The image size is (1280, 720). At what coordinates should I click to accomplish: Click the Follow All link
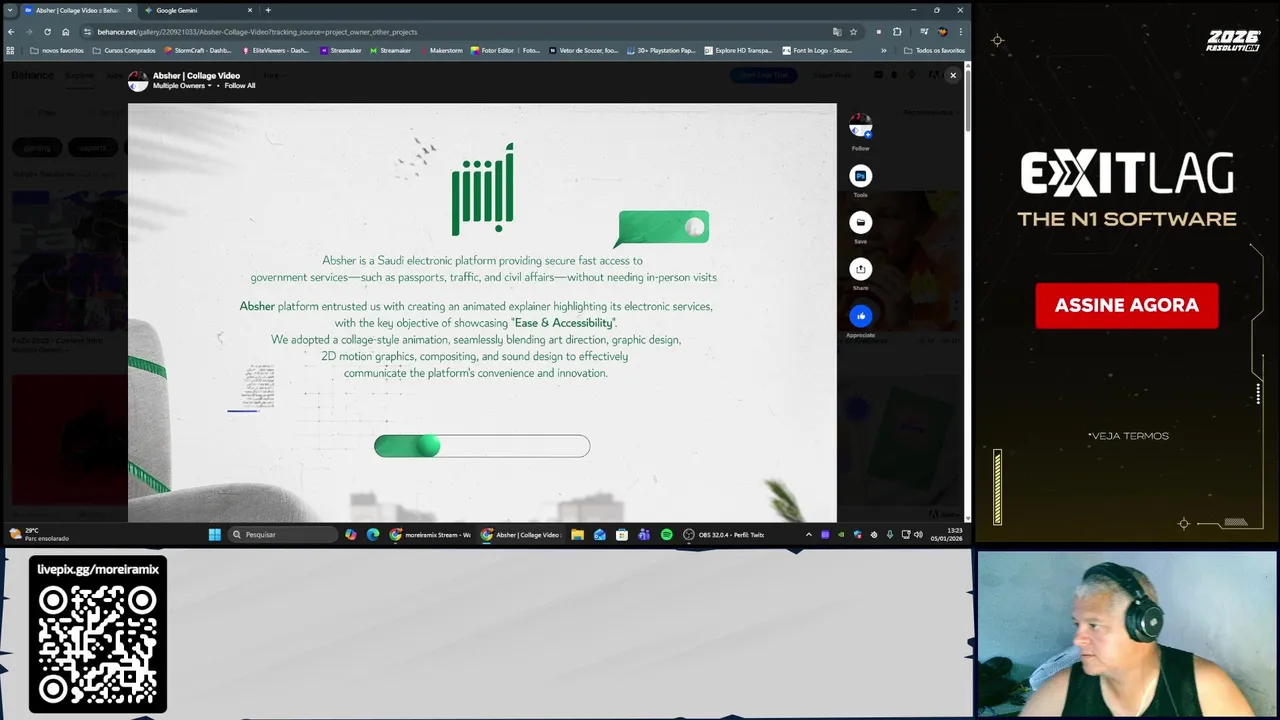(240, 86)
